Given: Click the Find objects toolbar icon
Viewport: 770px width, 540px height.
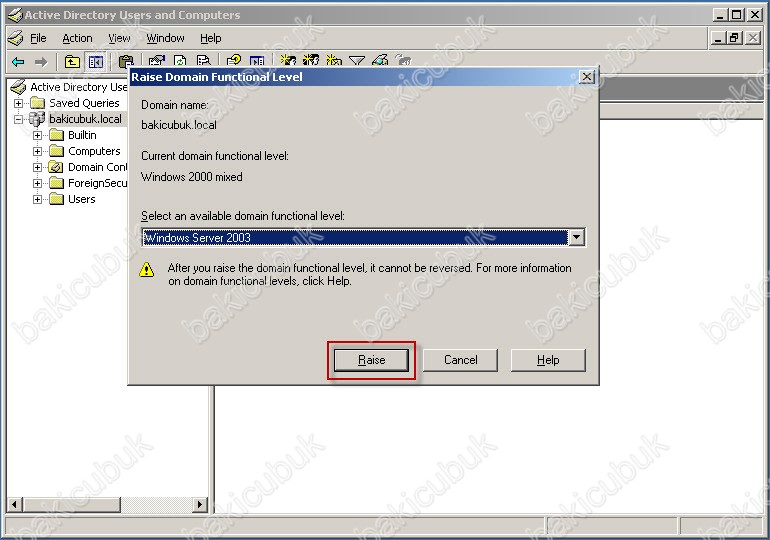Looking at the screenshot, I should click(380, 61).
